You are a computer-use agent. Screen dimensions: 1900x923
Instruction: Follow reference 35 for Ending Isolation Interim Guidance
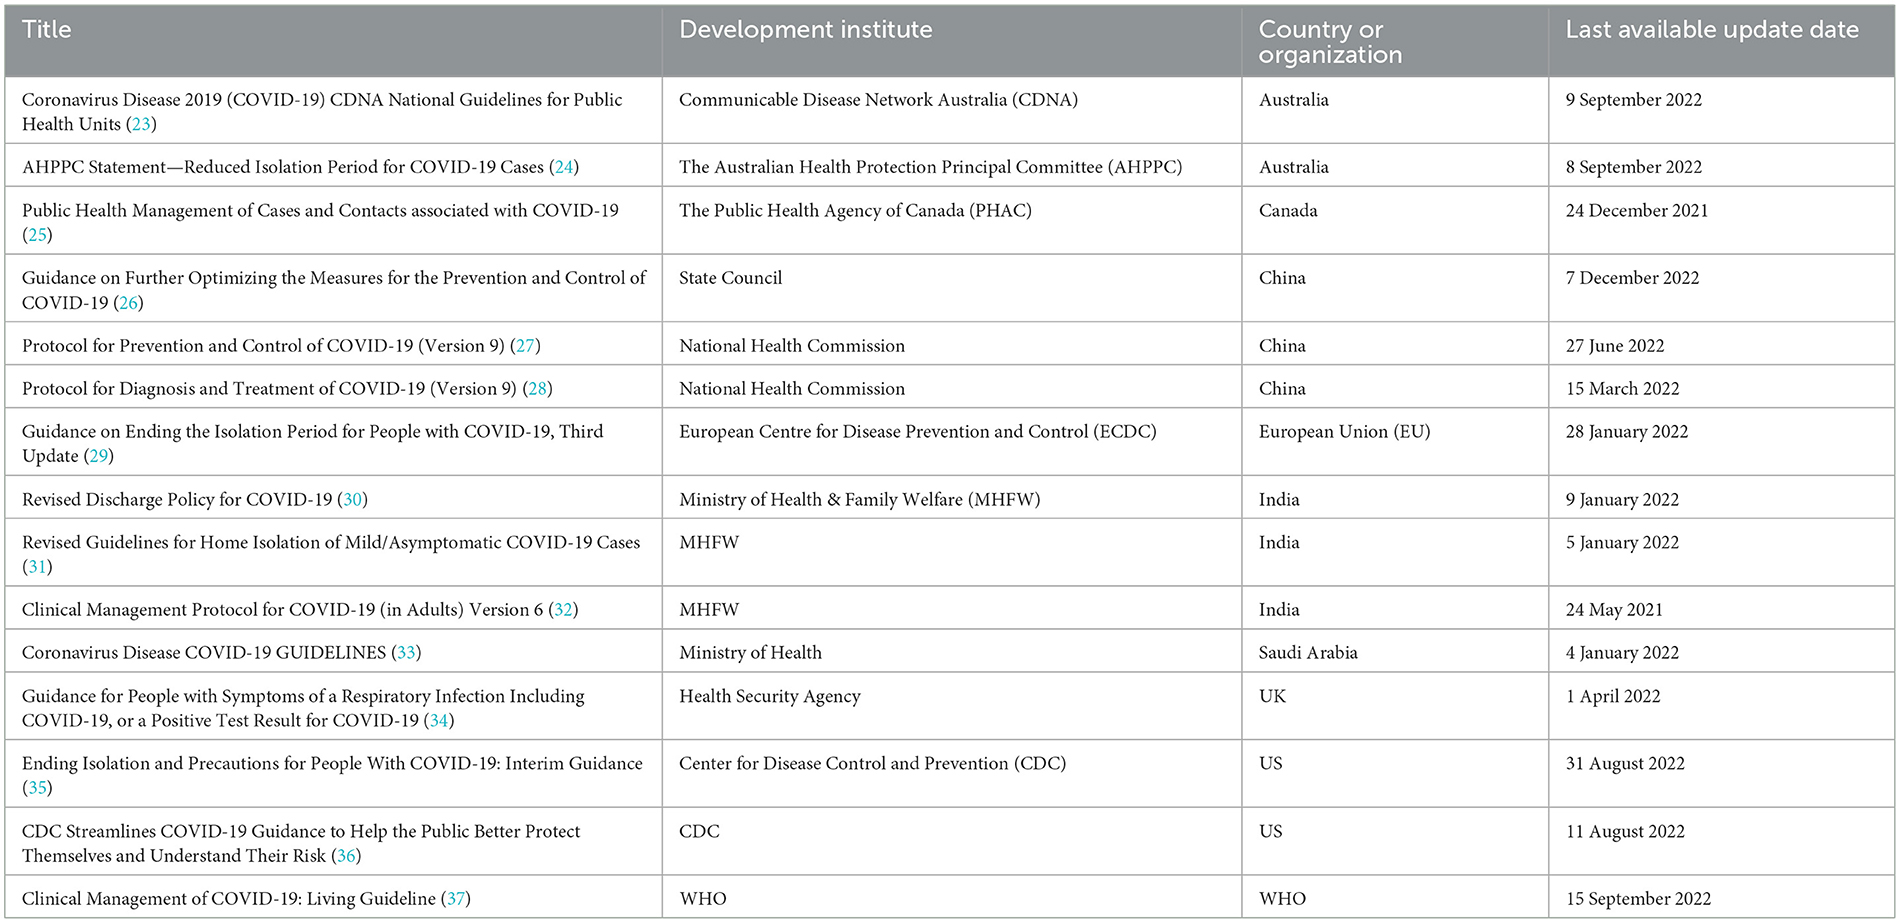(37, 788)
